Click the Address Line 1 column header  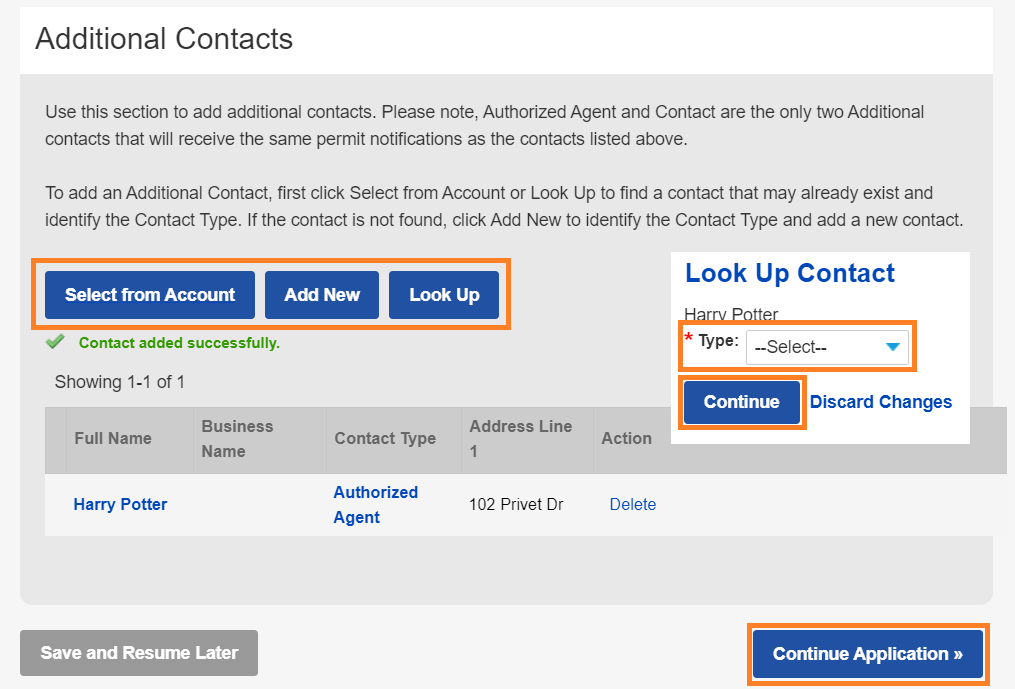click(520, 439)
